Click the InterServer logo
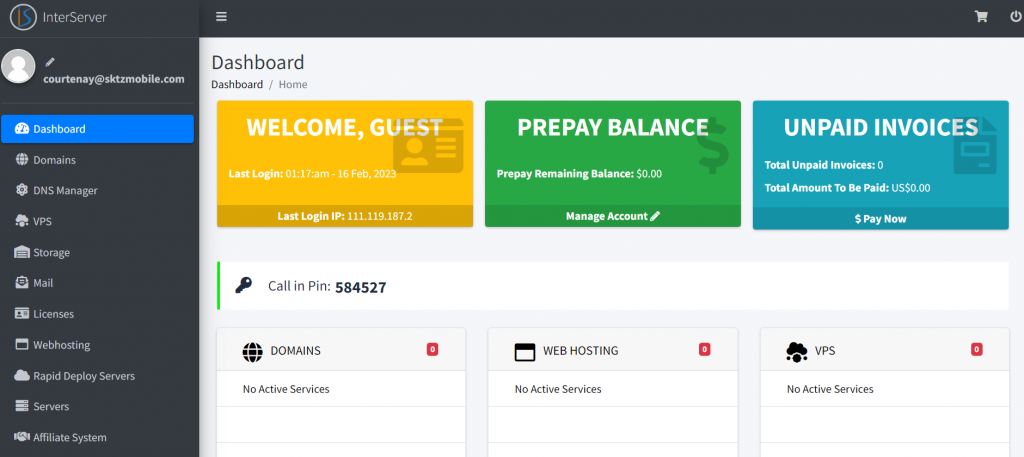 click(58, 18)
